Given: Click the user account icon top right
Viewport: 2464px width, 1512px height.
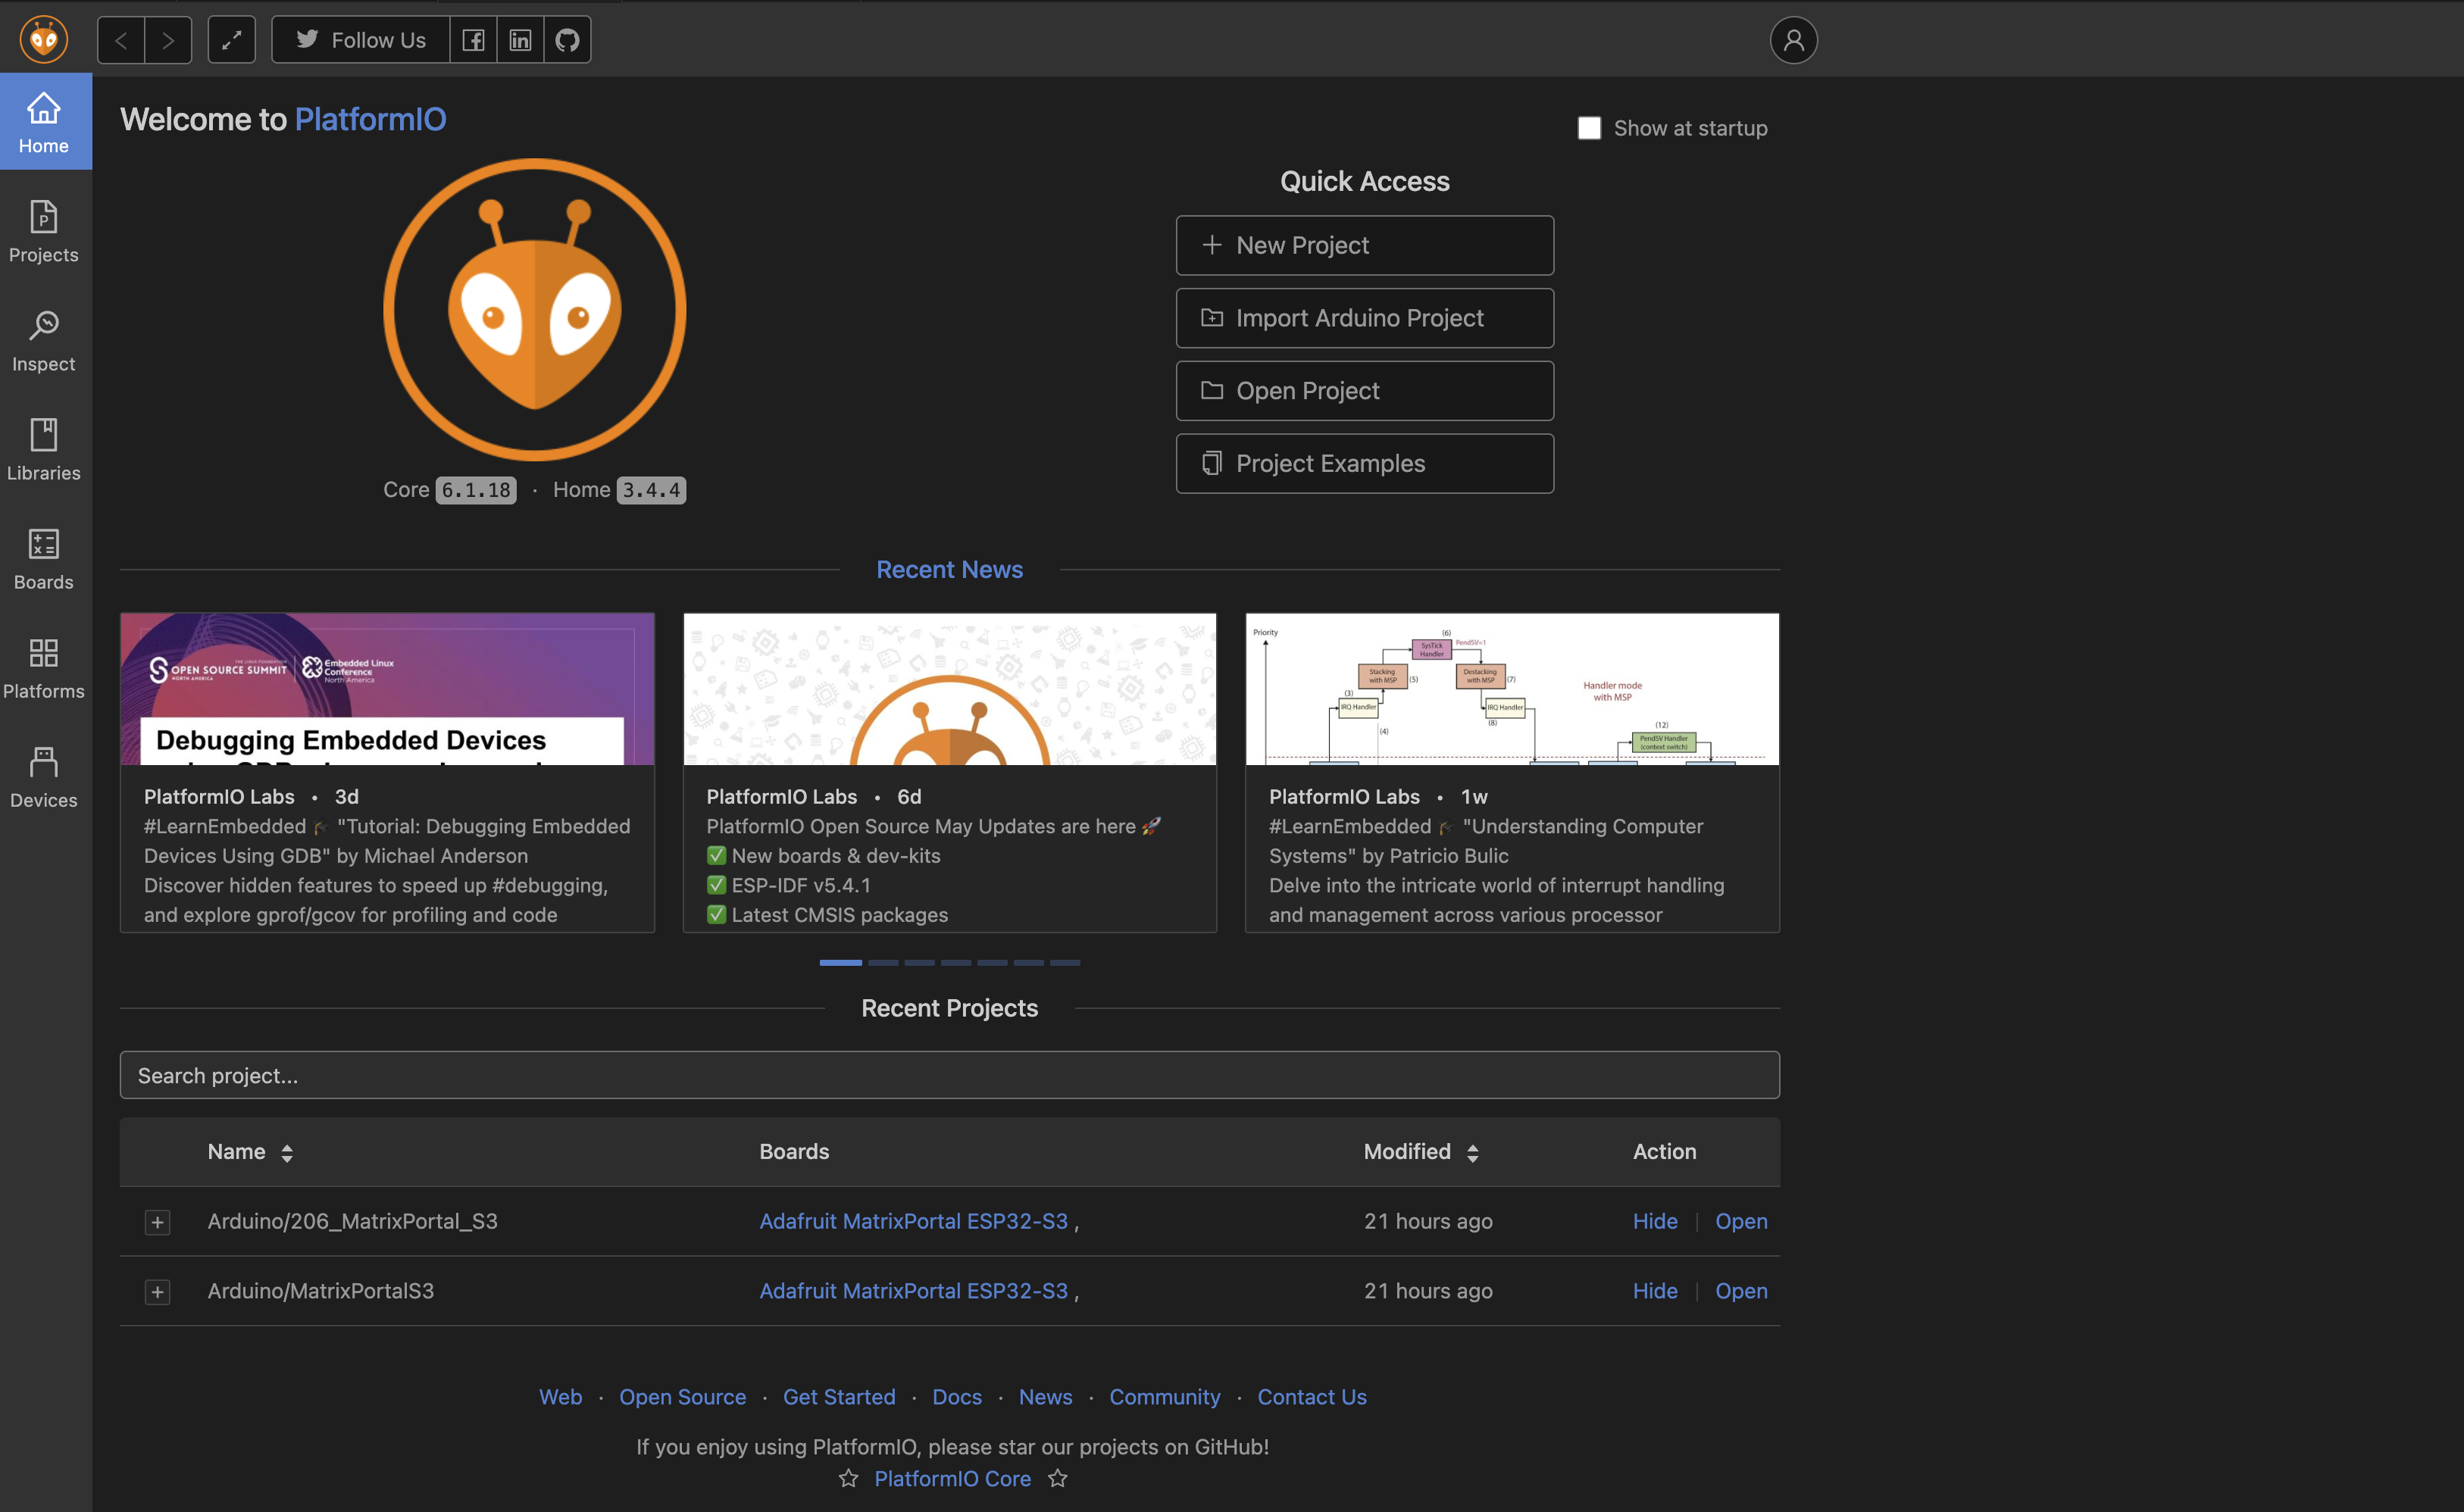Looking at the screenshot, I should click(1793, 39).
